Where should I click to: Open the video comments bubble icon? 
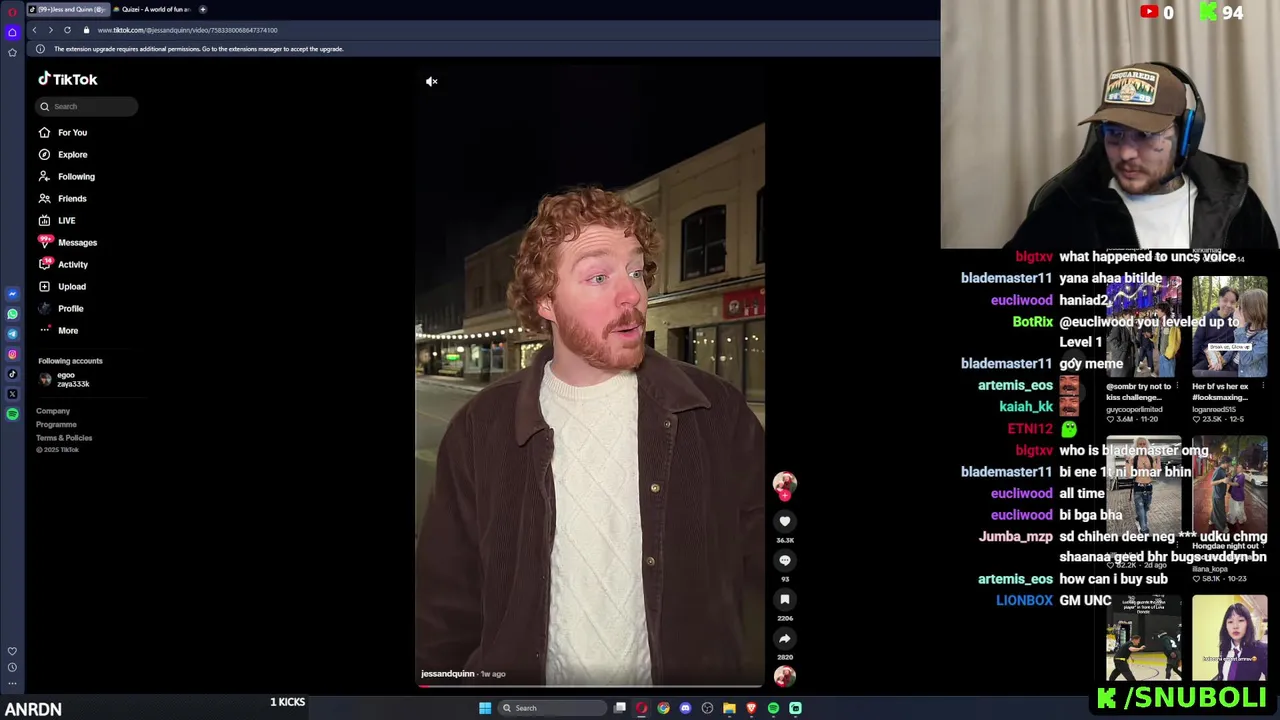click(x=785, y=560)
